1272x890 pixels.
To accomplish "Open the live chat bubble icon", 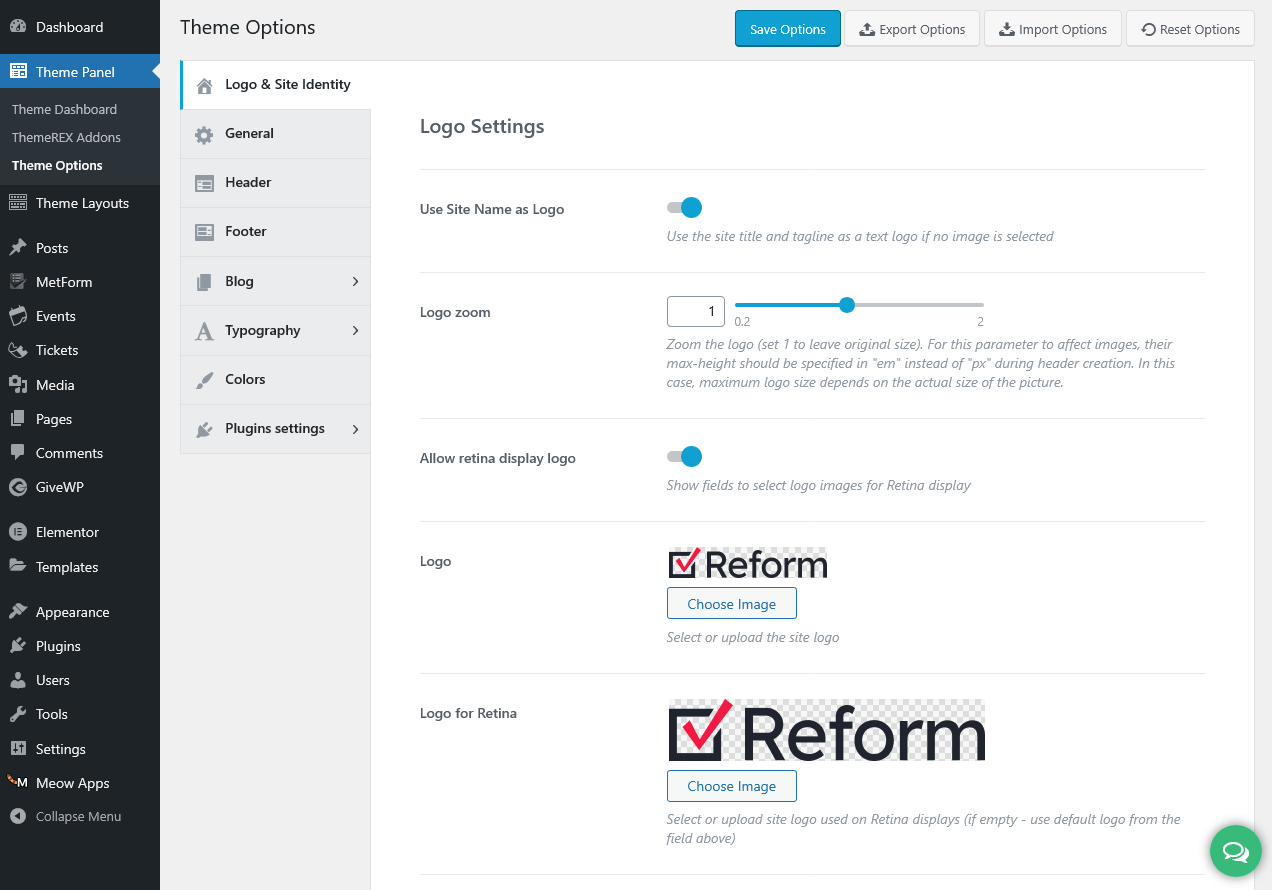I will pos(1236,851).
